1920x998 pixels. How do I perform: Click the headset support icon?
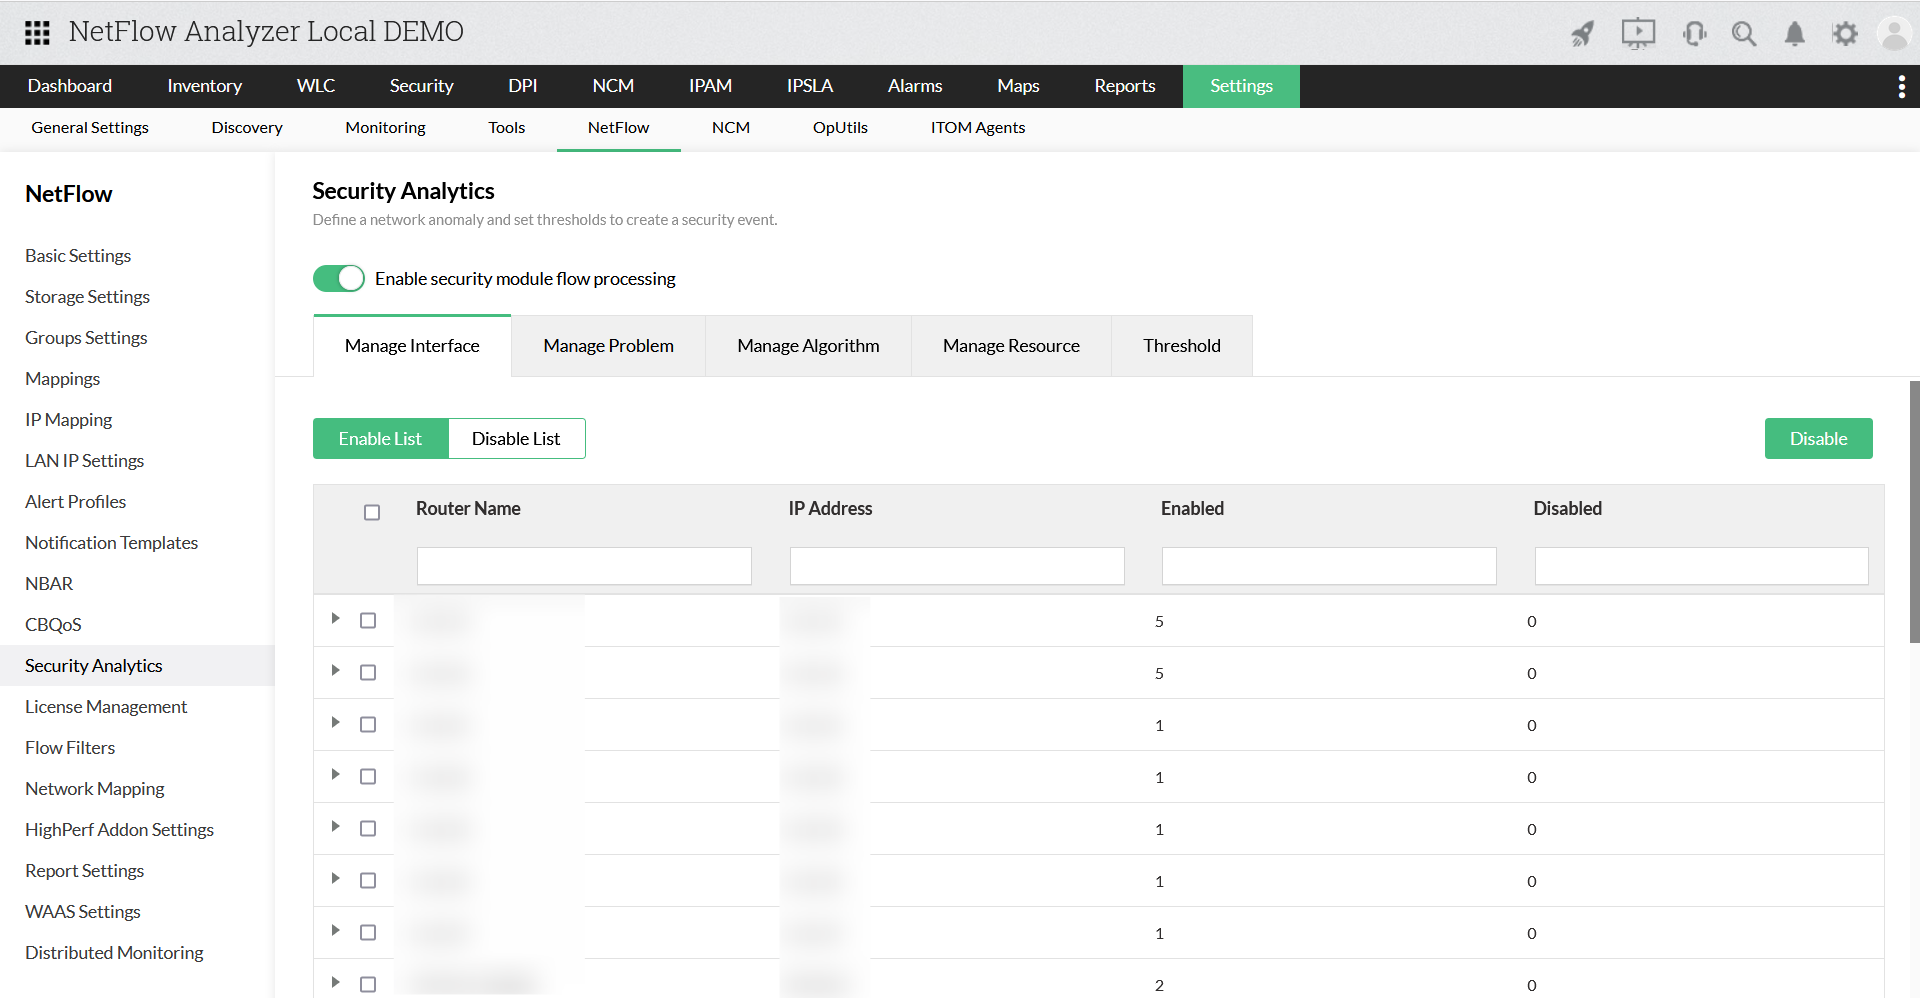click(1694, 33)
